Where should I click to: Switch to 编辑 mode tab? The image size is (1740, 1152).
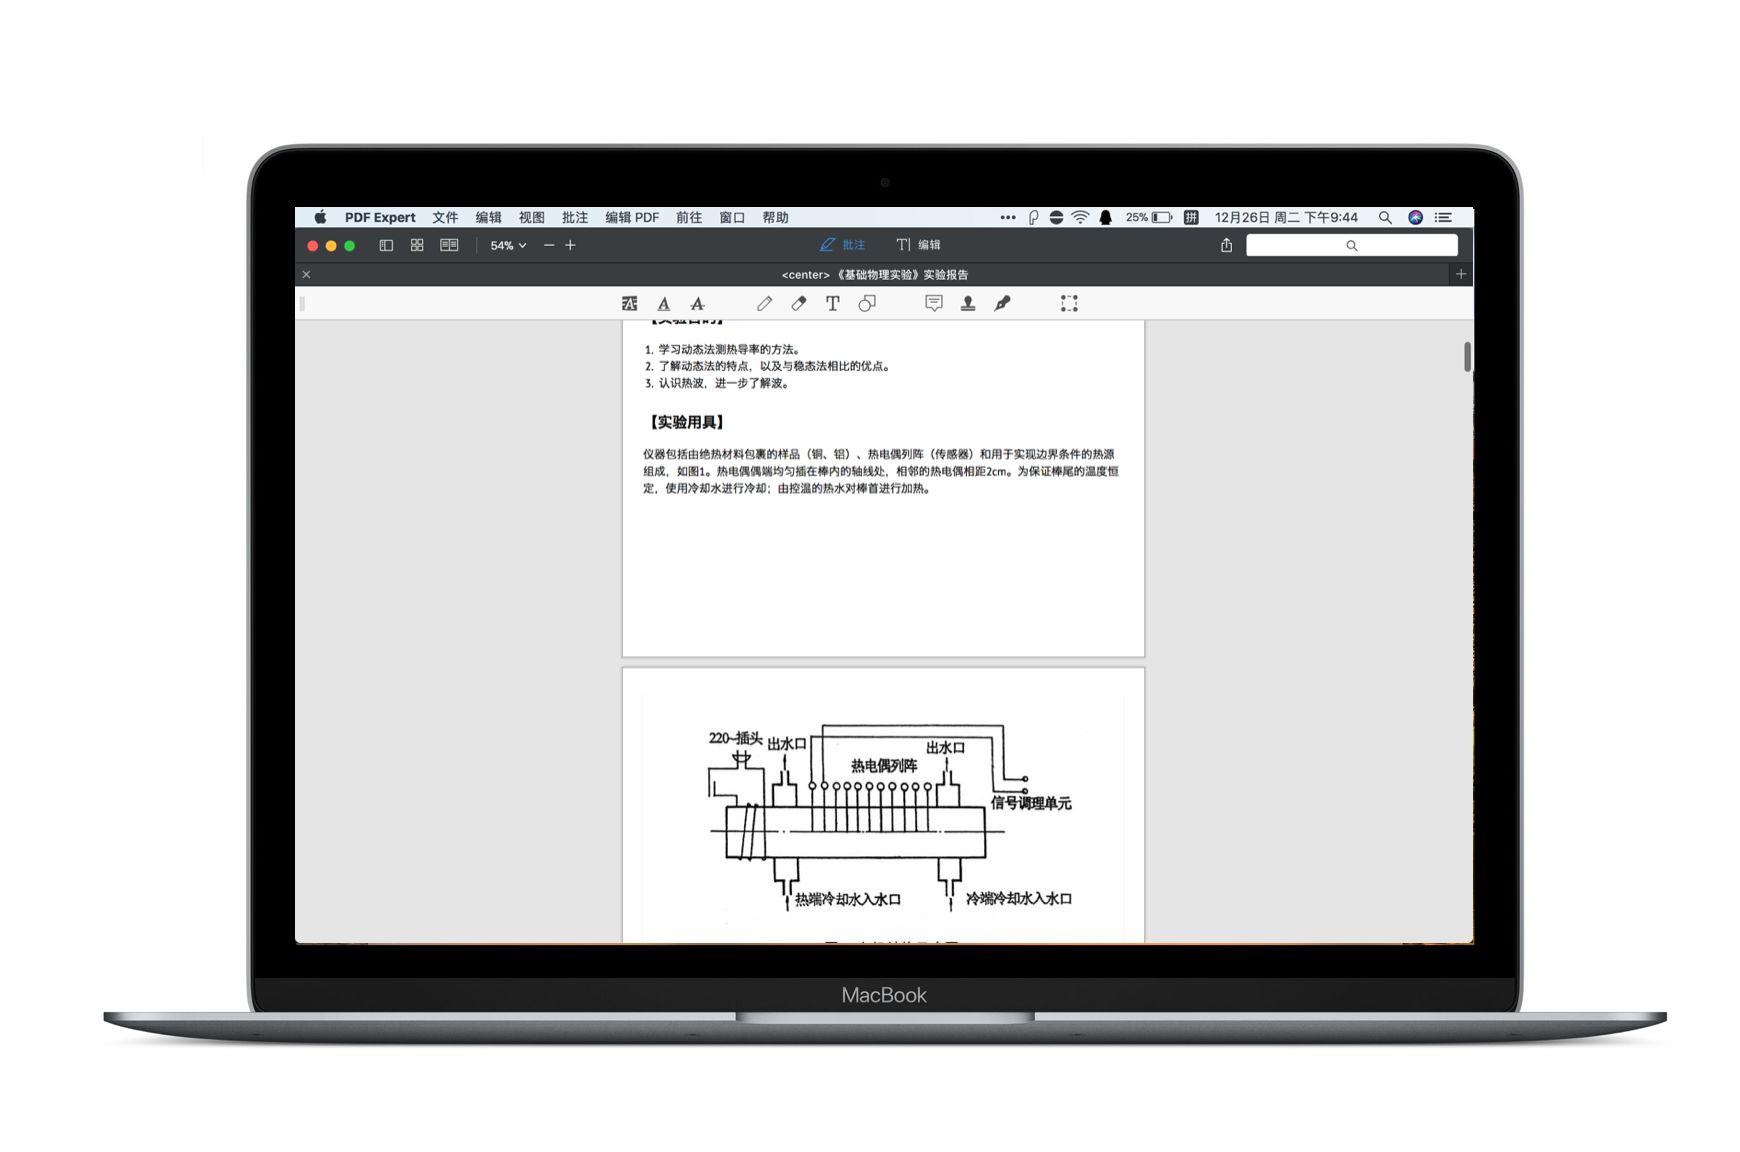click(x=919, y=245)
